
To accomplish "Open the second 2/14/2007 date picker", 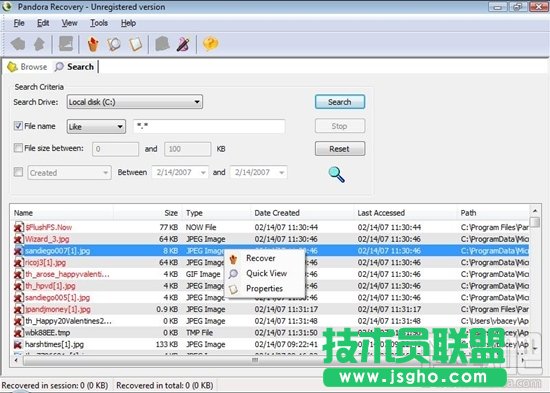I will 259,172.
